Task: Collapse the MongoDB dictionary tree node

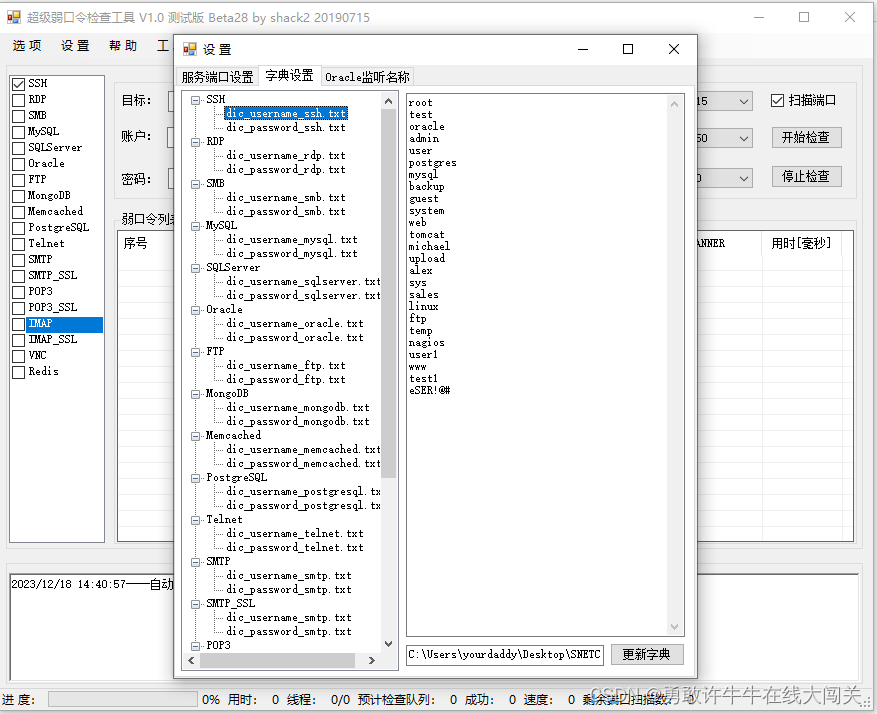Action: pyautogui.click(x=193, y=393)
